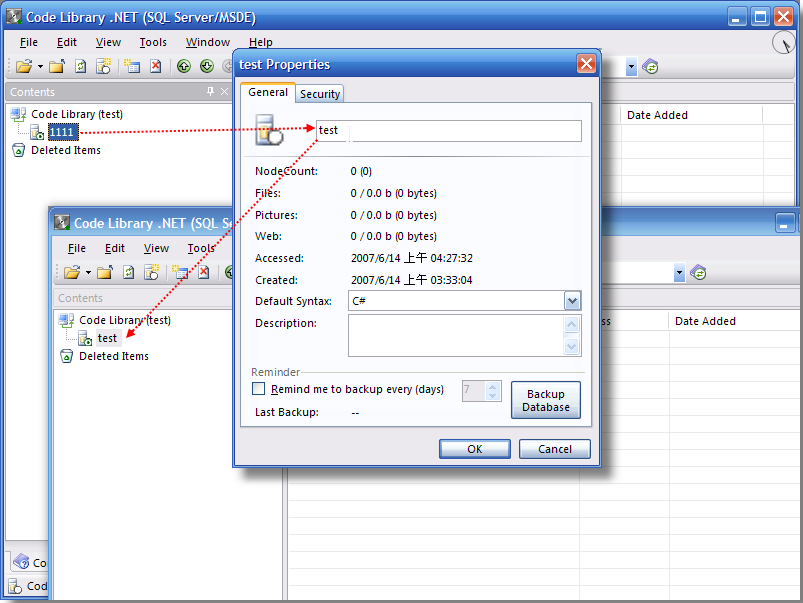Open the dropdown arrow beside bottom window's Open icon

88,273
